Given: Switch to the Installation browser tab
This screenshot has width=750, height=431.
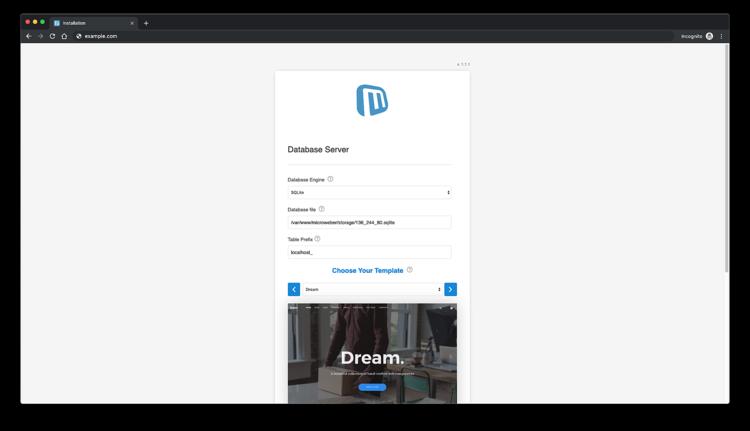Looking at the screenshot, I should [92, 22].
